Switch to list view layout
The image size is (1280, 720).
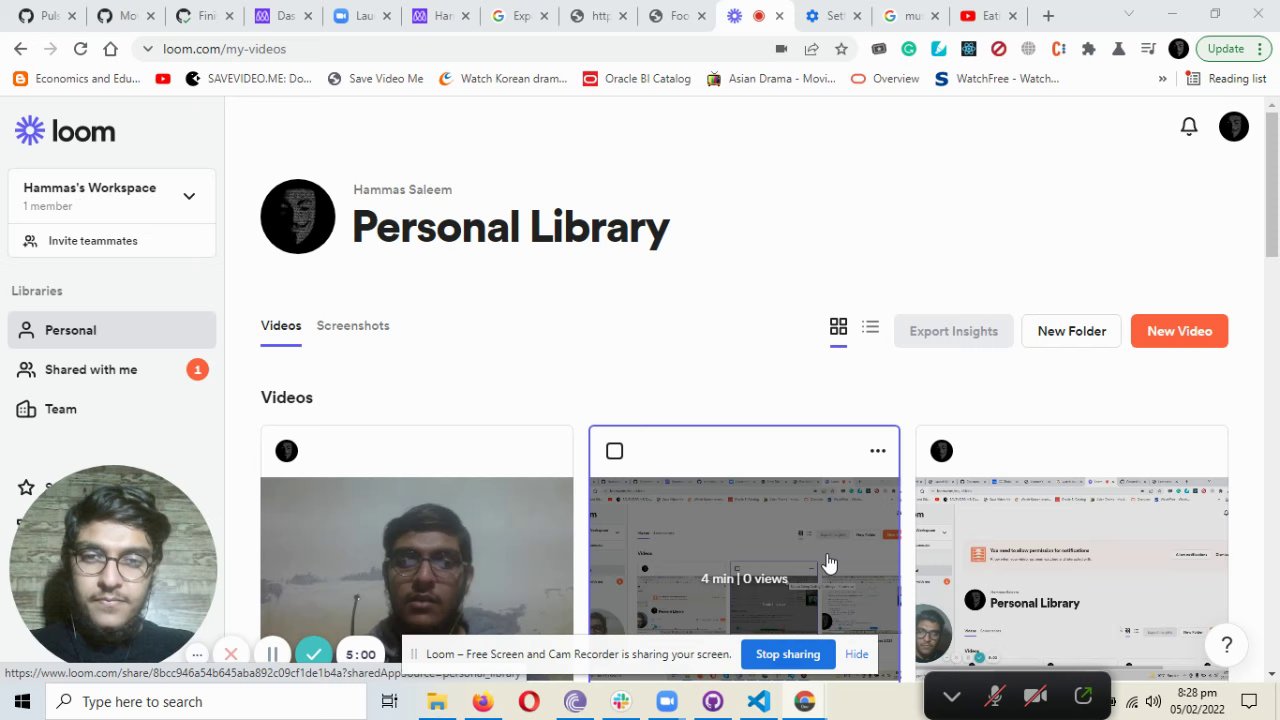tap(871, 327)
